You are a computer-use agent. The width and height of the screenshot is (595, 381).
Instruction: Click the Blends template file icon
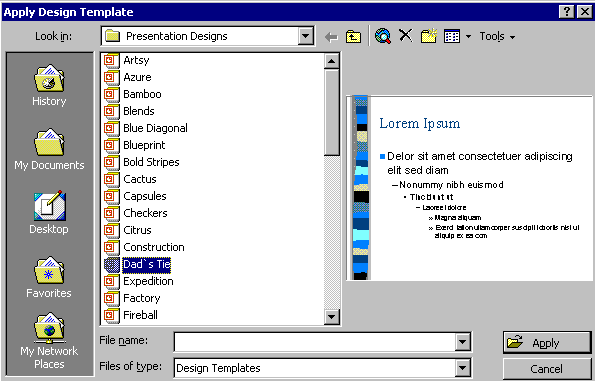(112, 111)
